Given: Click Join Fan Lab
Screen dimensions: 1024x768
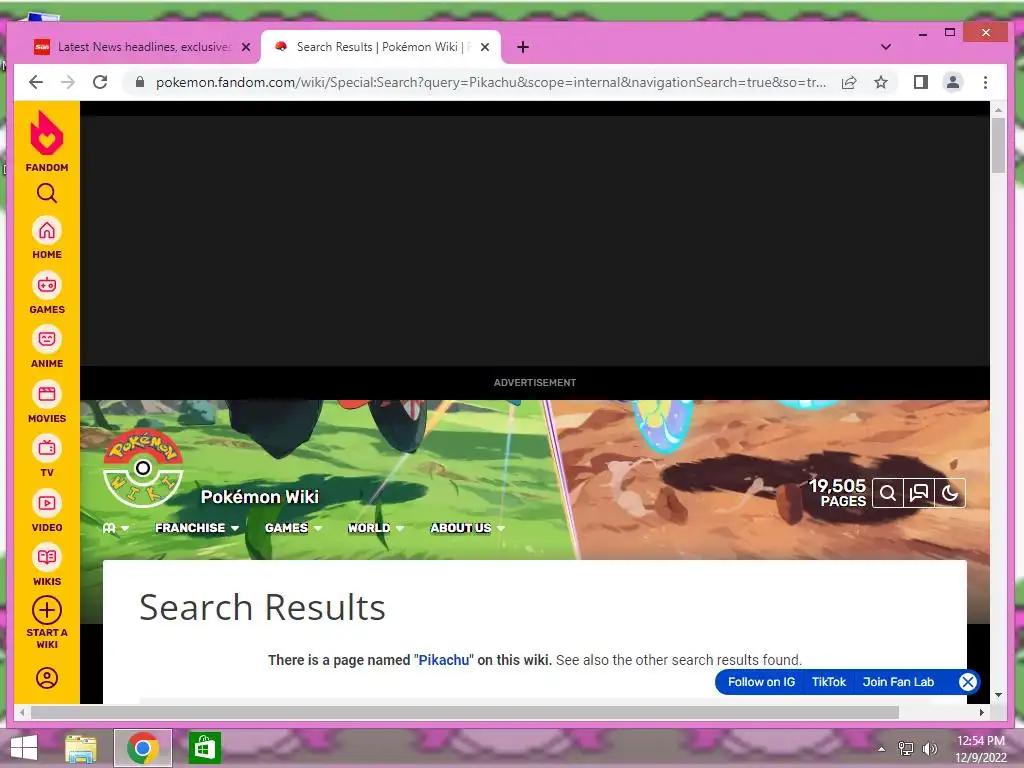Looking at the screenshot, I should [898, 682].
